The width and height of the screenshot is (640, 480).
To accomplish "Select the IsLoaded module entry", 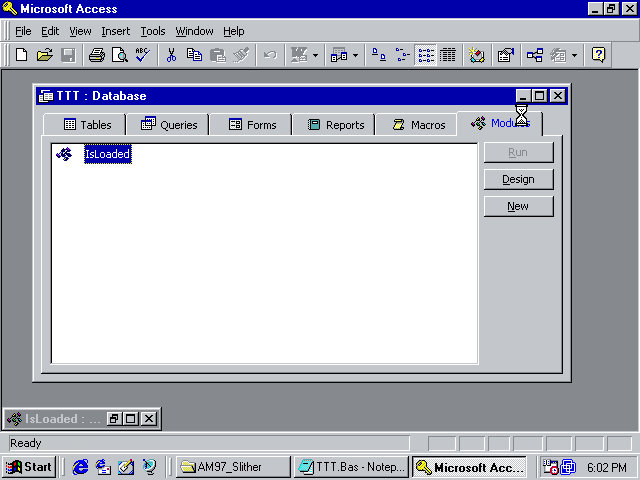I will 108,154.
